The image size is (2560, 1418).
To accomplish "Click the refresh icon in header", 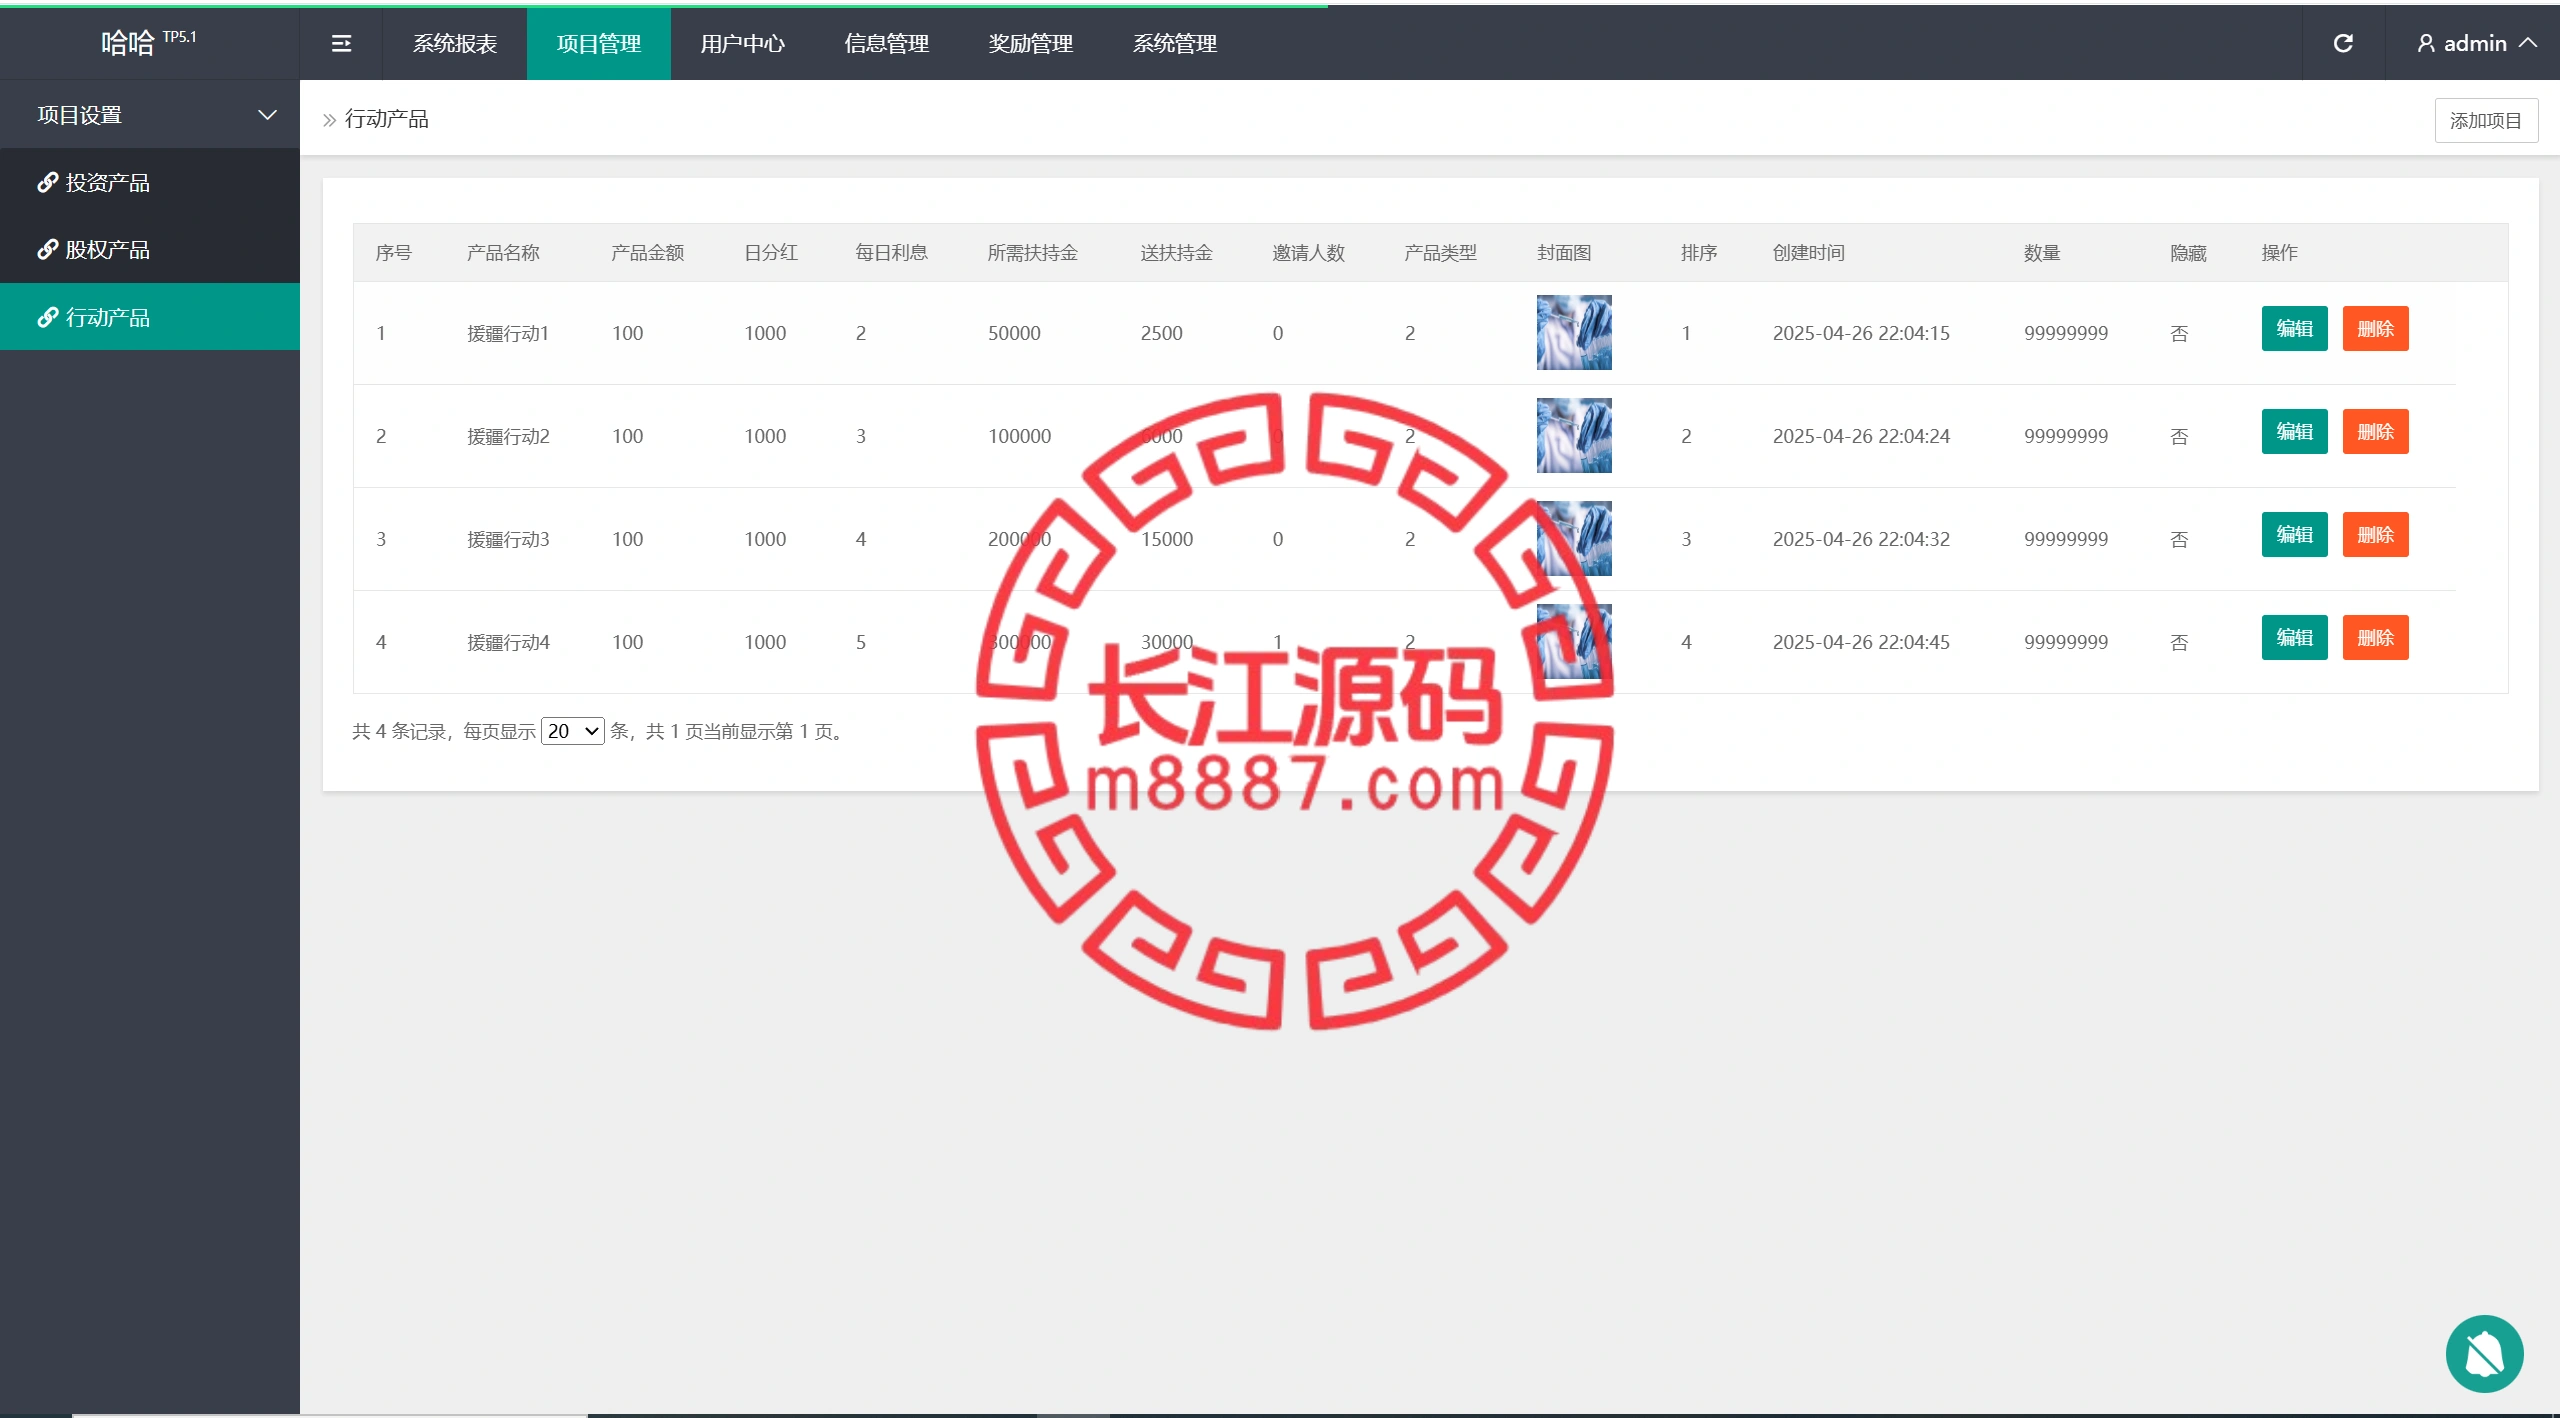I will click(x=2343, y=43).
